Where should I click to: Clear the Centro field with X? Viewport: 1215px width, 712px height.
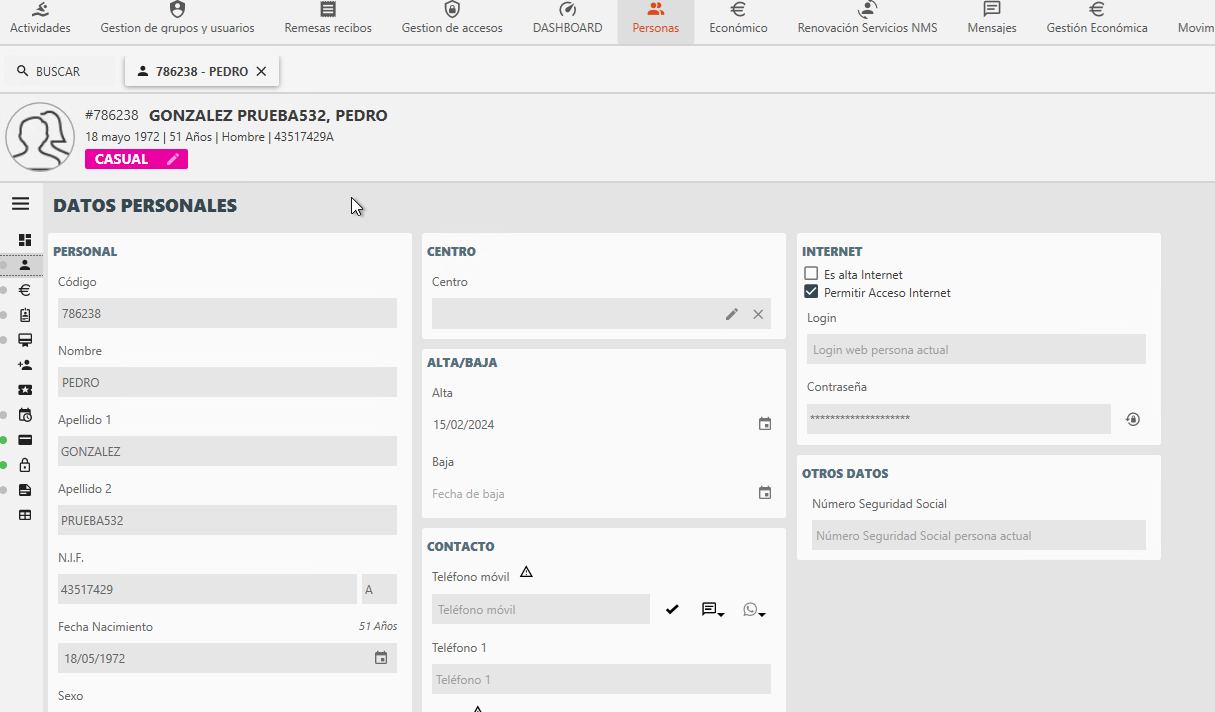758,314
